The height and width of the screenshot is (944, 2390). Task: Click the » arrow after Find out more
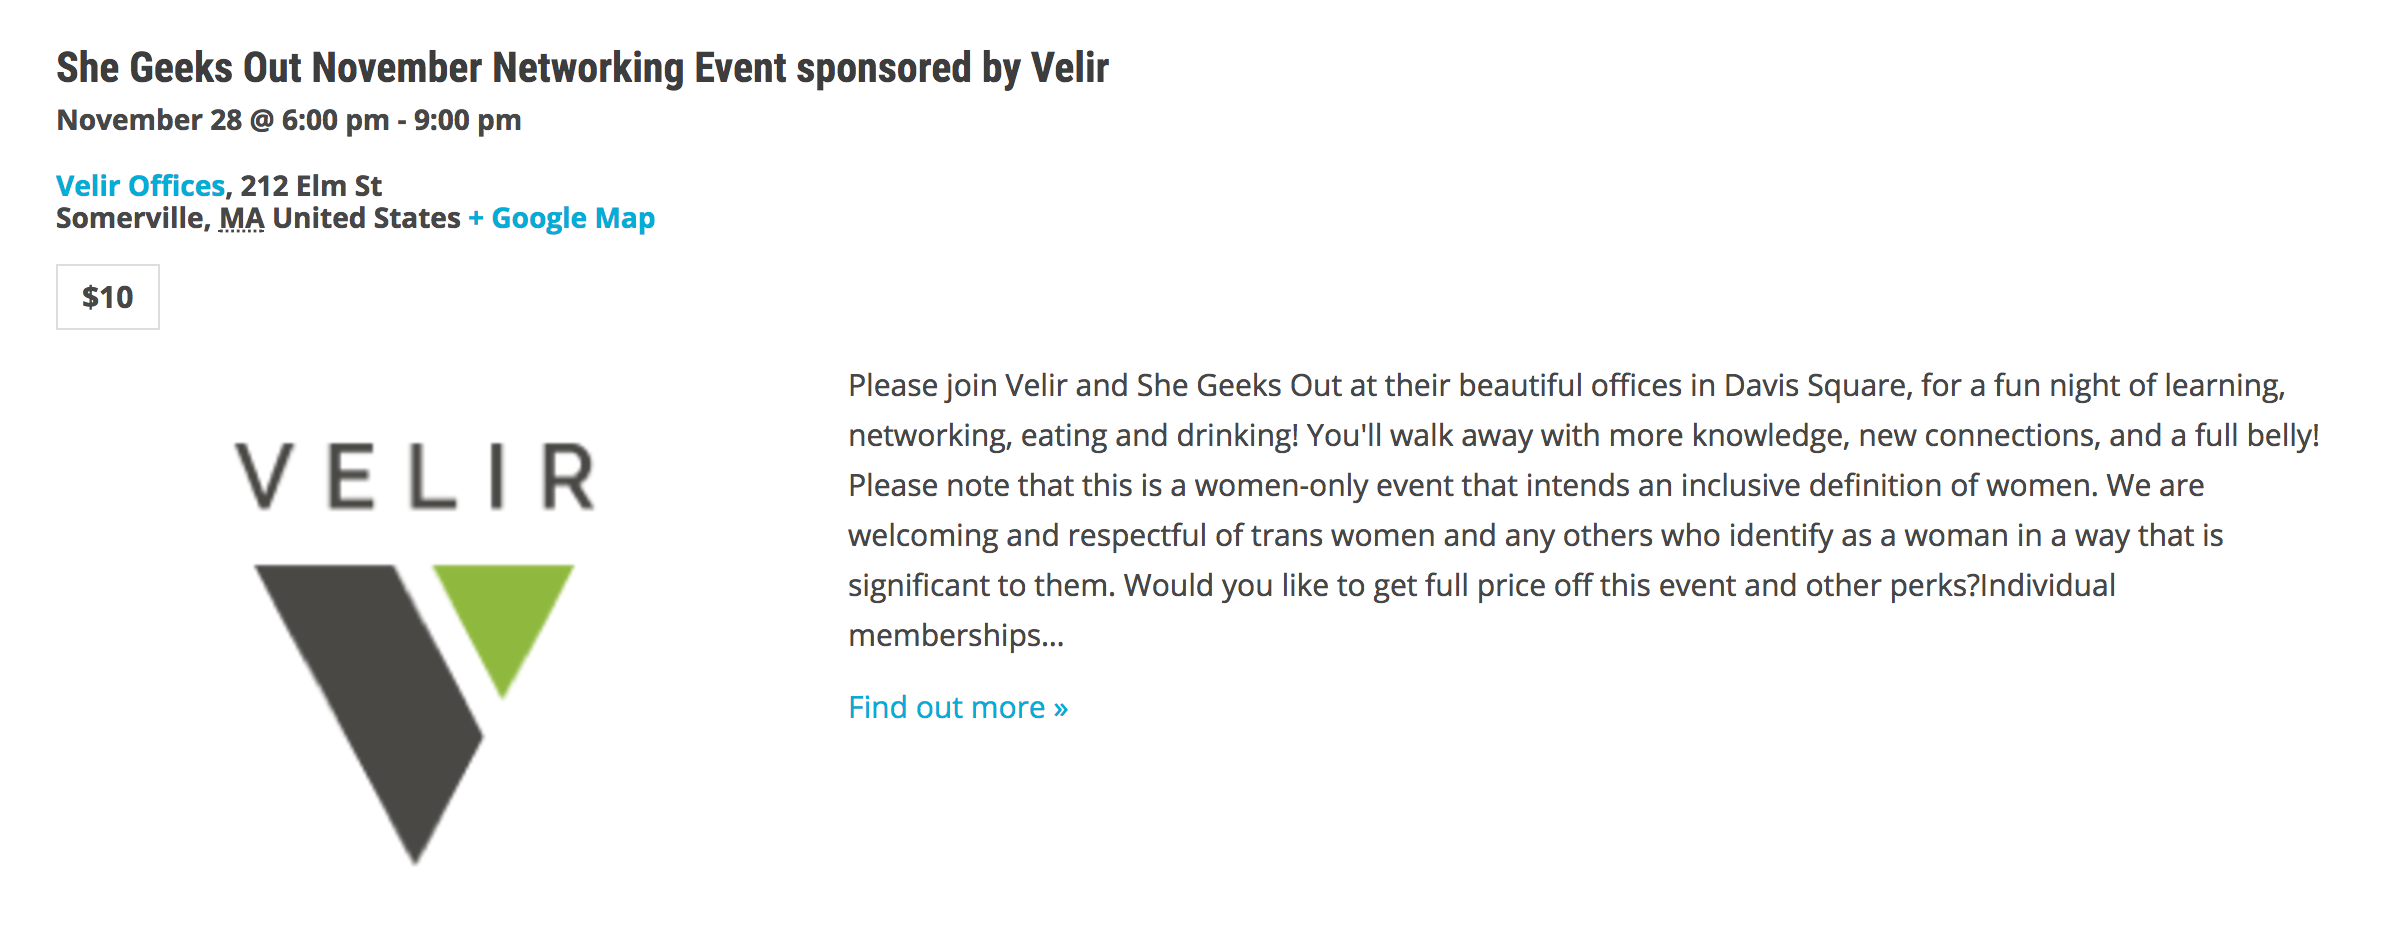1061,709
